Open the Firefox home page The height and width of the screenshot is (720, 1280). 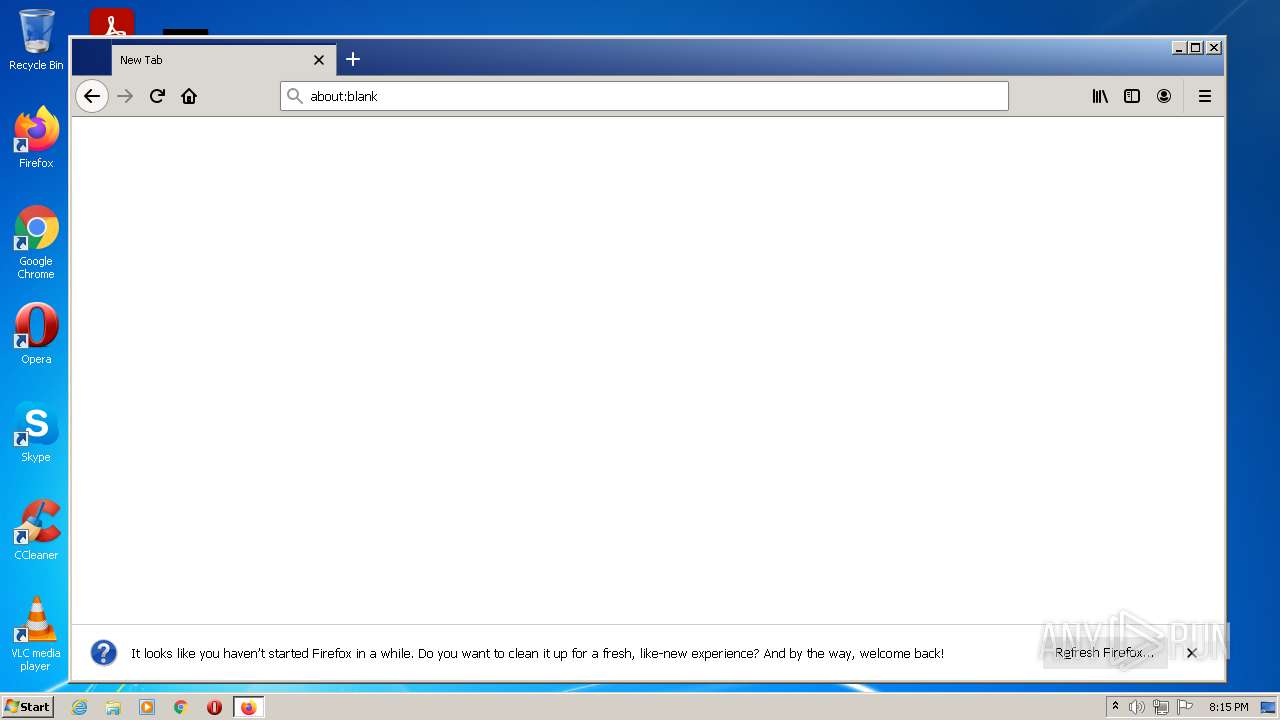(189, 96)
